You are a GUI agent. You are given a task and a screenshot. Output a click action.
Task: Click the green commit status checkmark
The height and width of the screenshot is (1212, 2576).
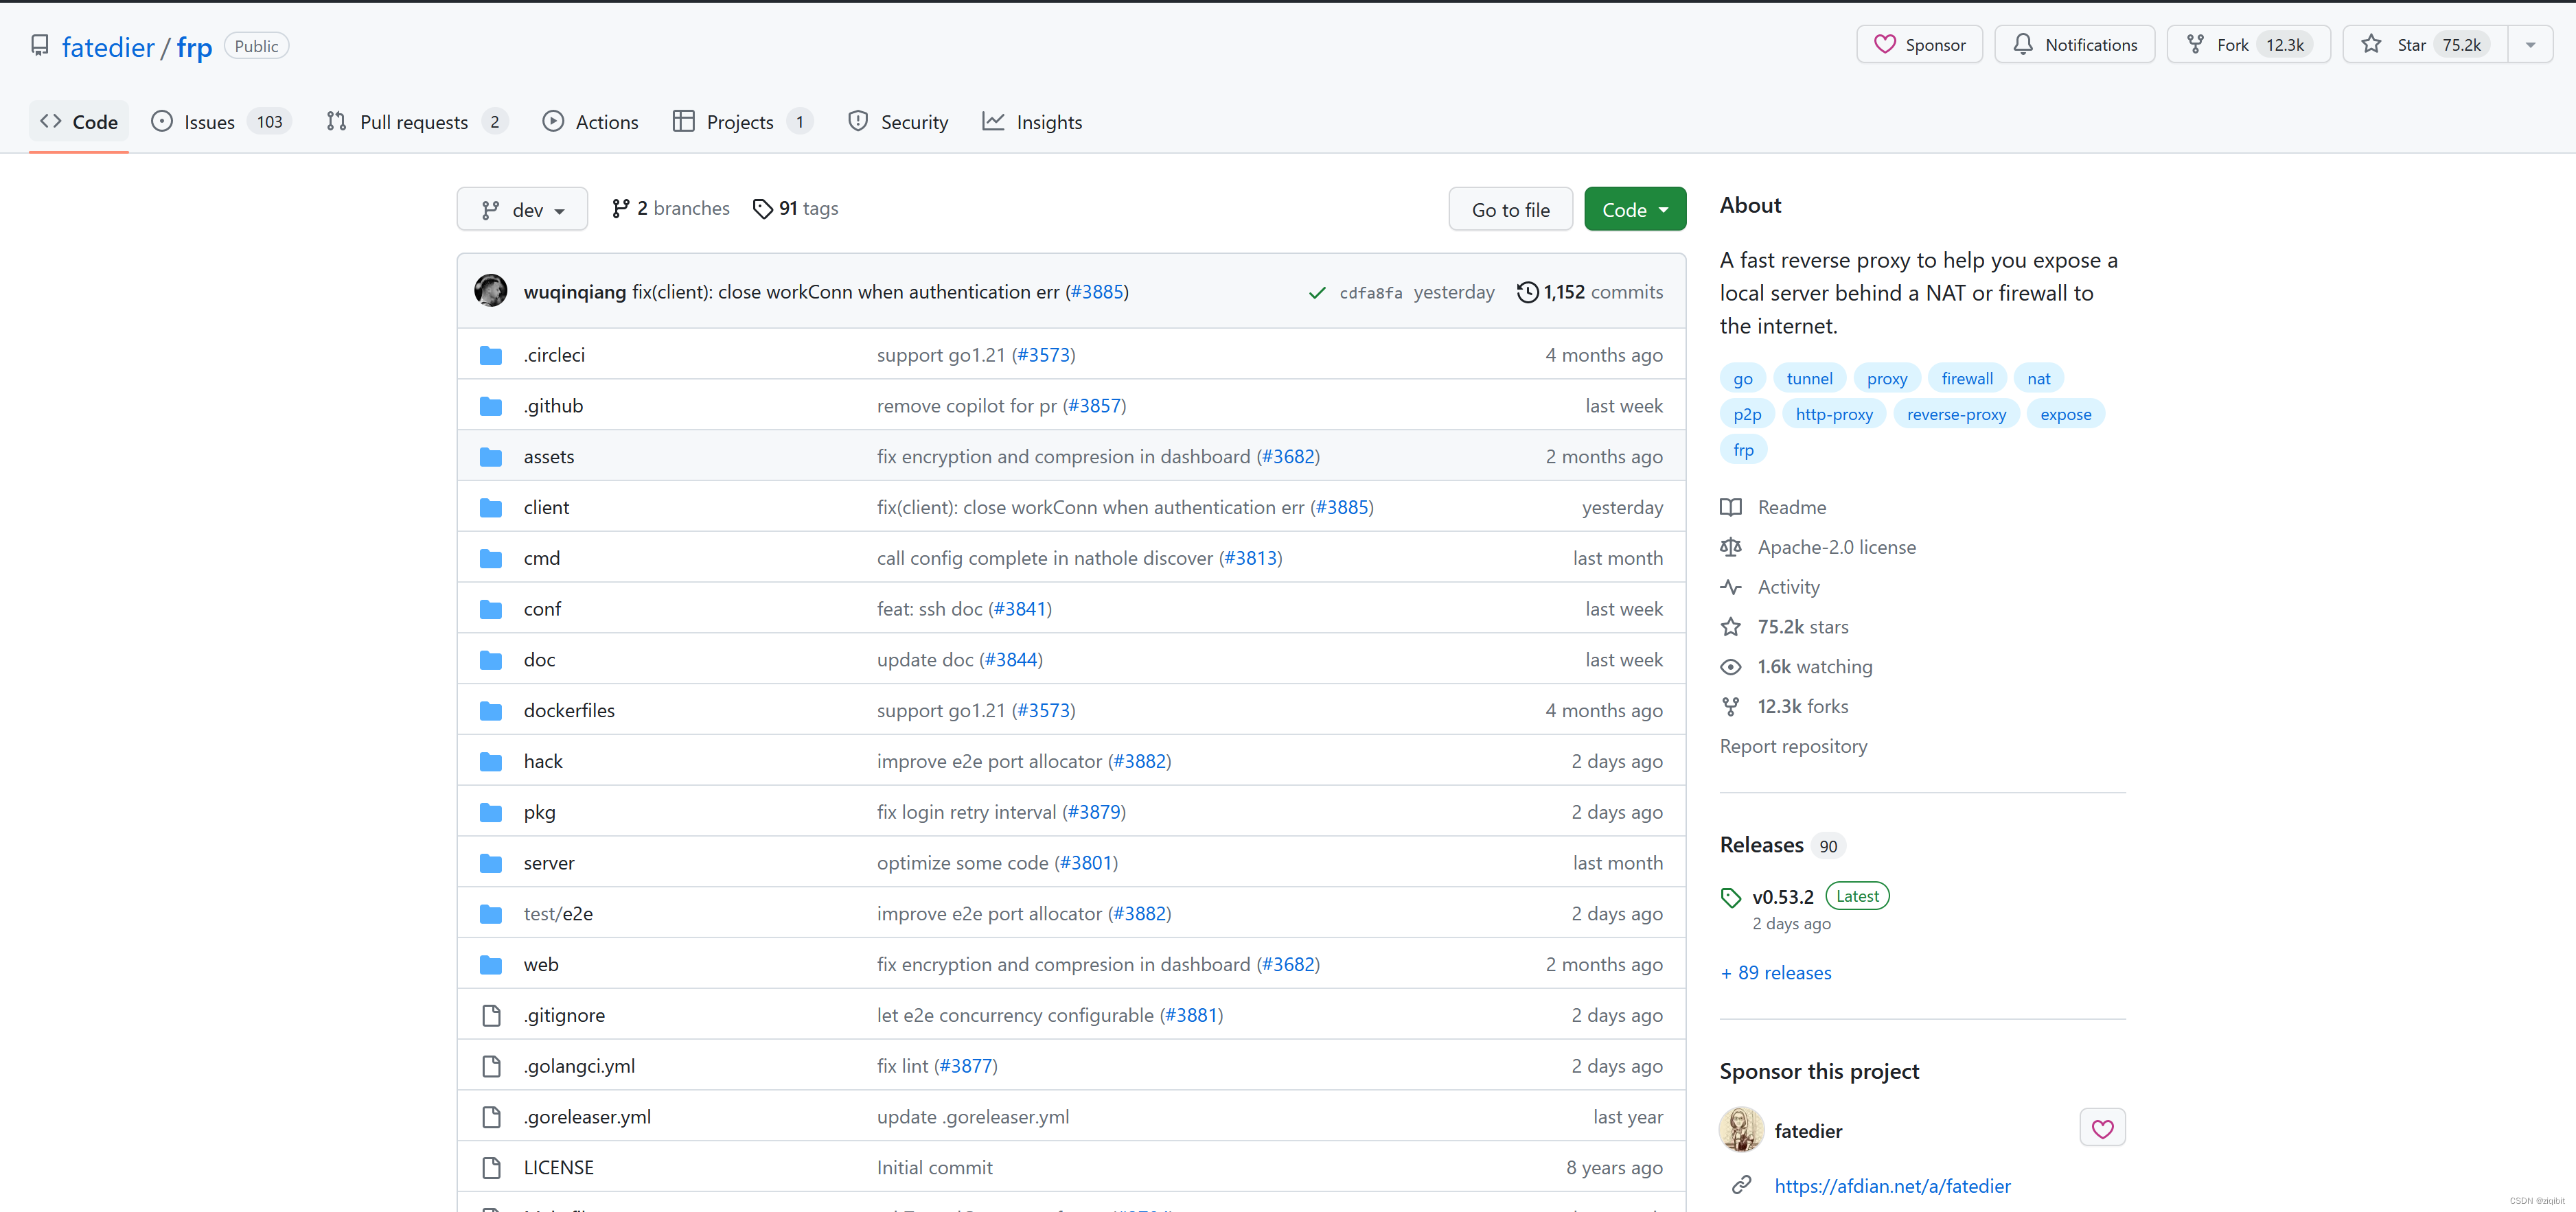click(x=1317, y=293)
